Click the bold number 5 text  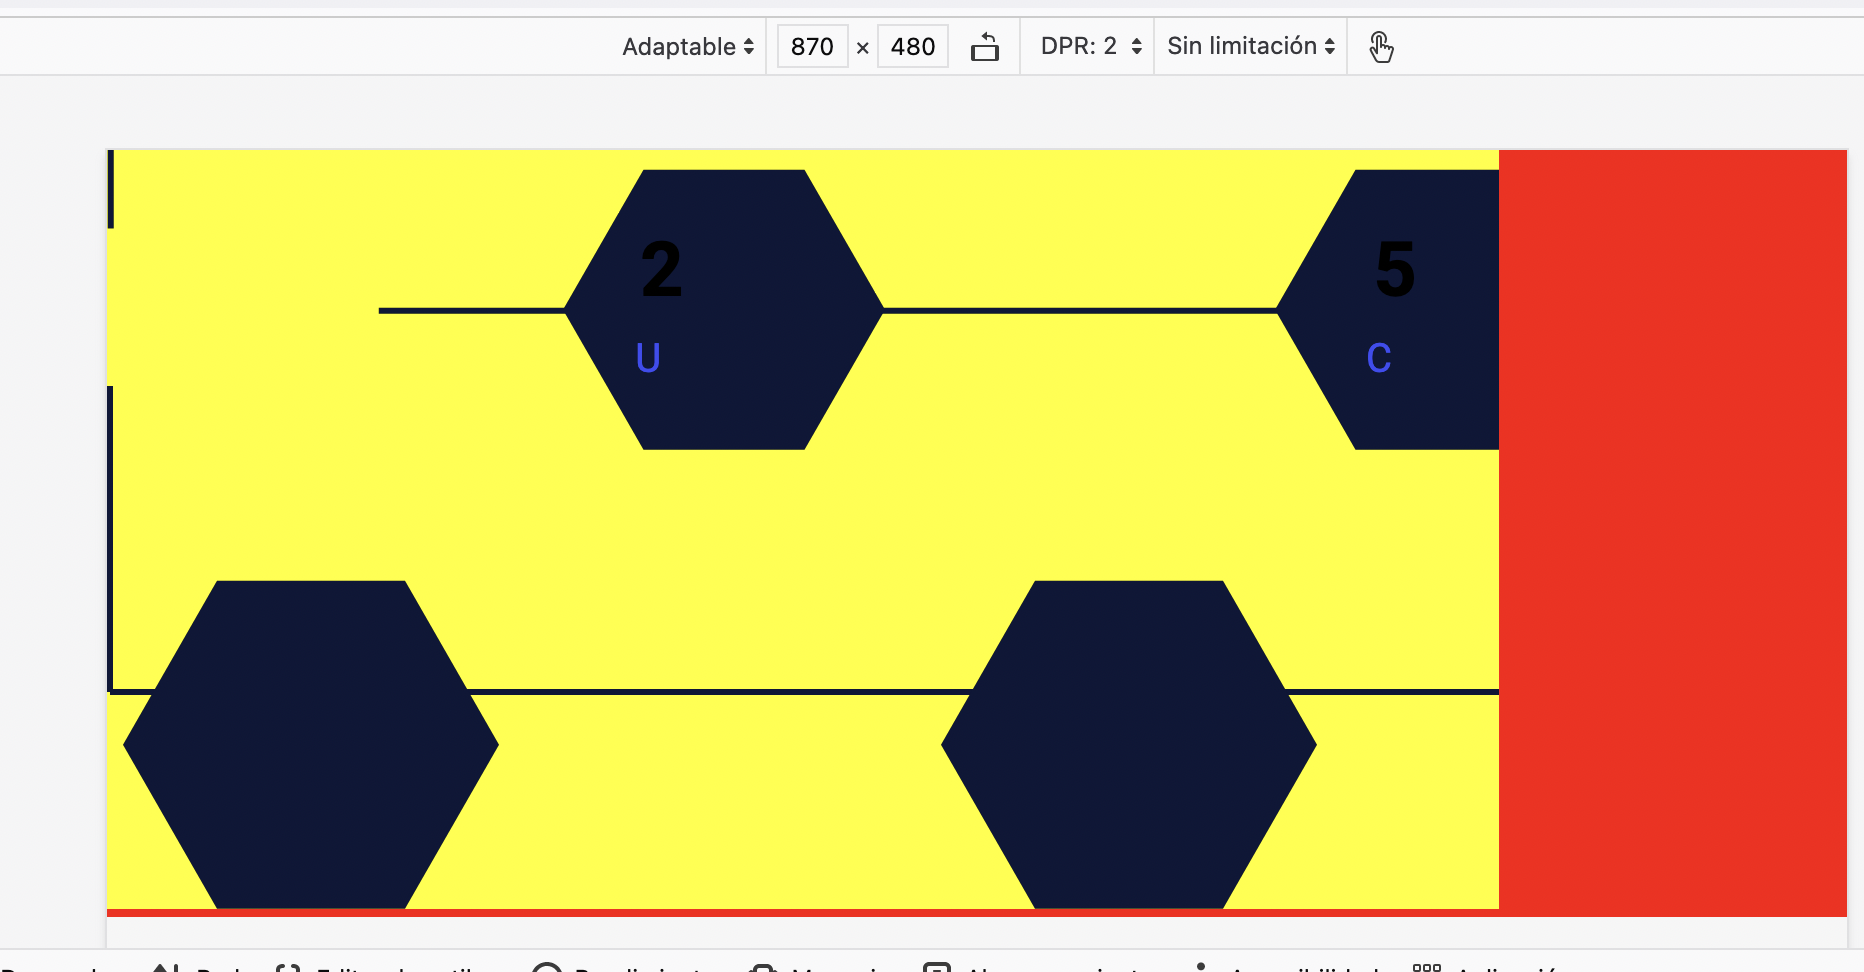1395,269
